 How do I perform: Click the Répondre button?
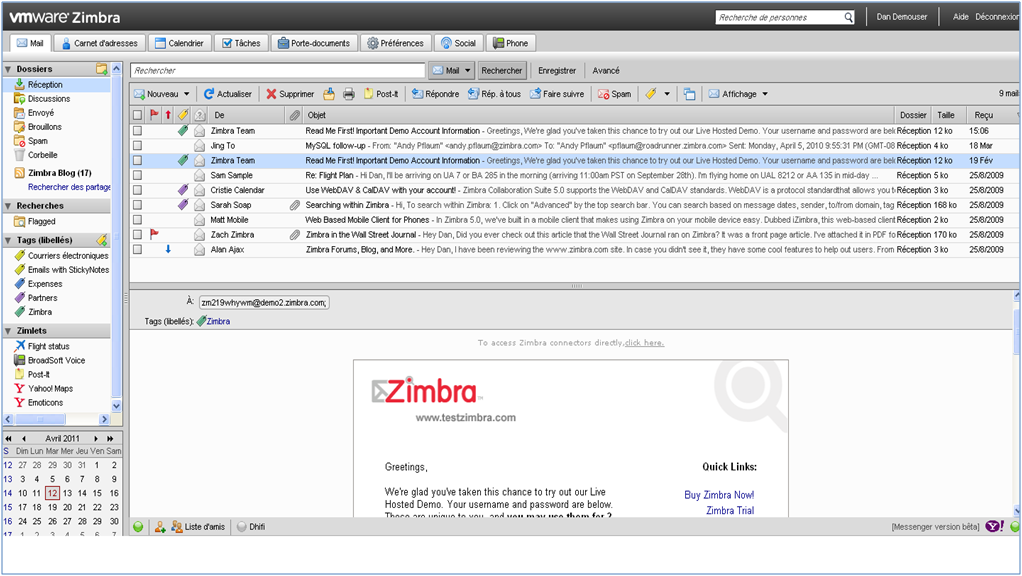(435, 94)
